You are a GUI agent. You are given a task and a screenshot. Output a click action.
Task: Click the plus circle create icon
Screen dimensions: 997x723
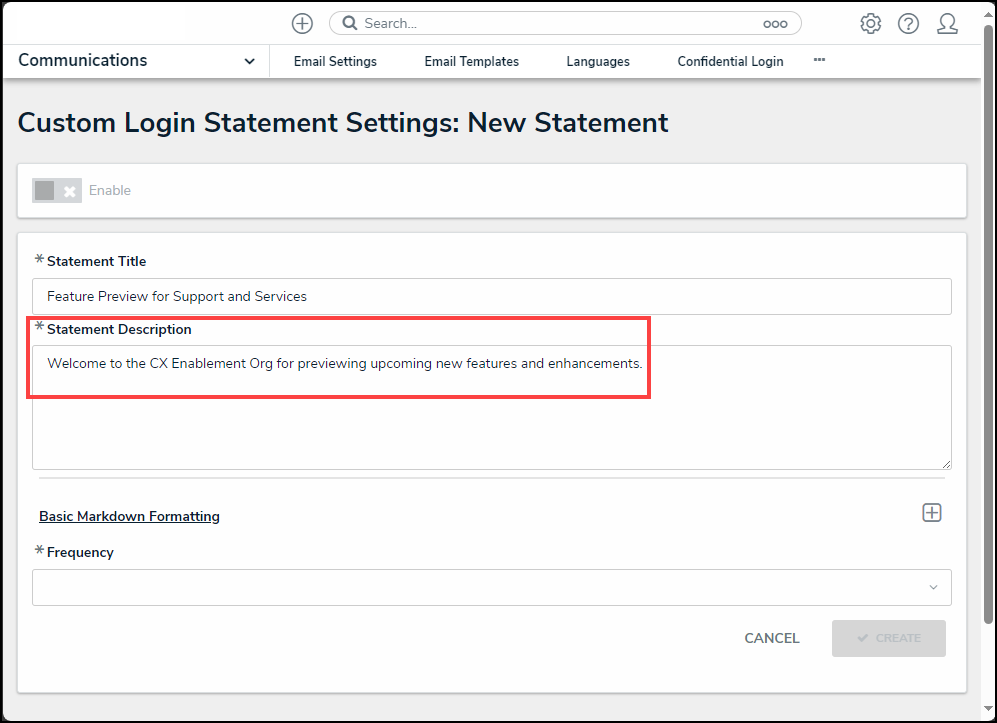pos(302,23)
